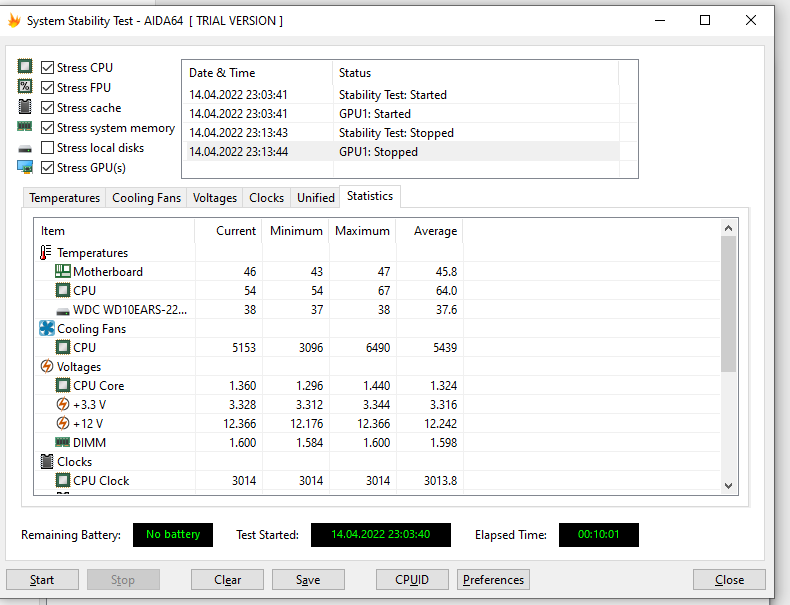Click the Elapsed Time value 00:10:01

coord(599,534)
